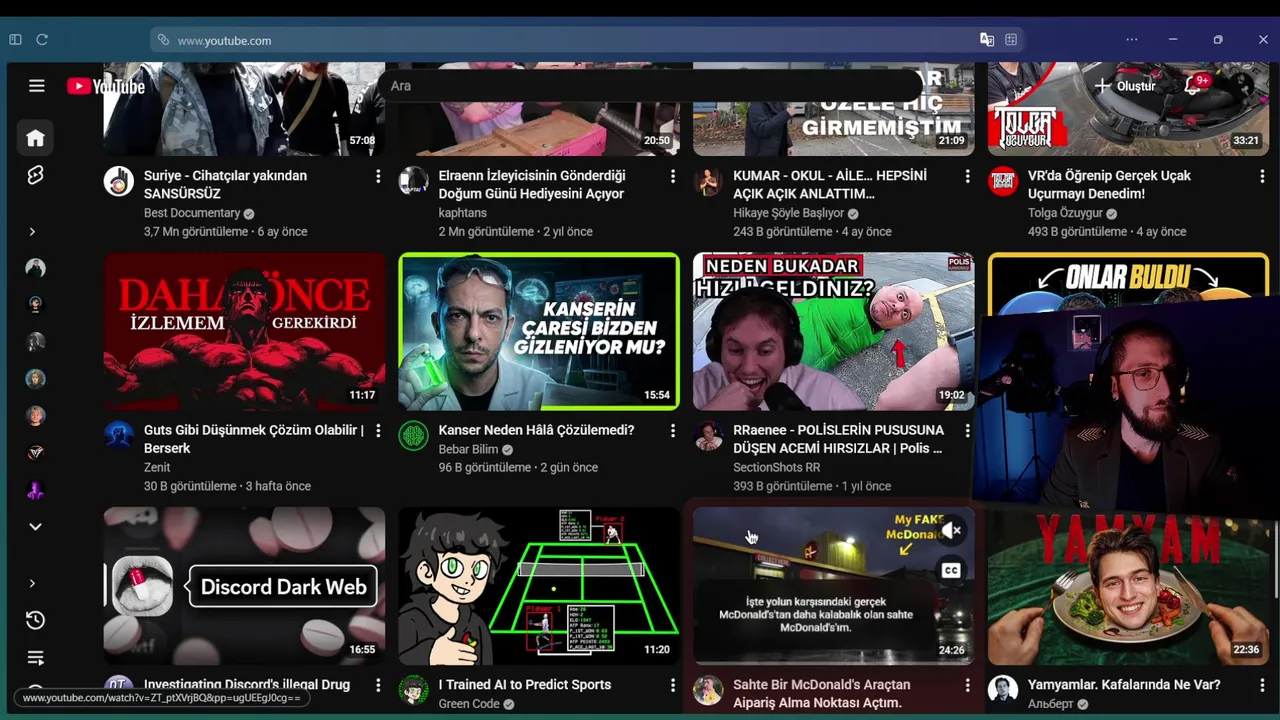This screenshot has height=720, width=1280.
Task: Click the YouTube search box 'Ara'
Action: coord(650,86)
